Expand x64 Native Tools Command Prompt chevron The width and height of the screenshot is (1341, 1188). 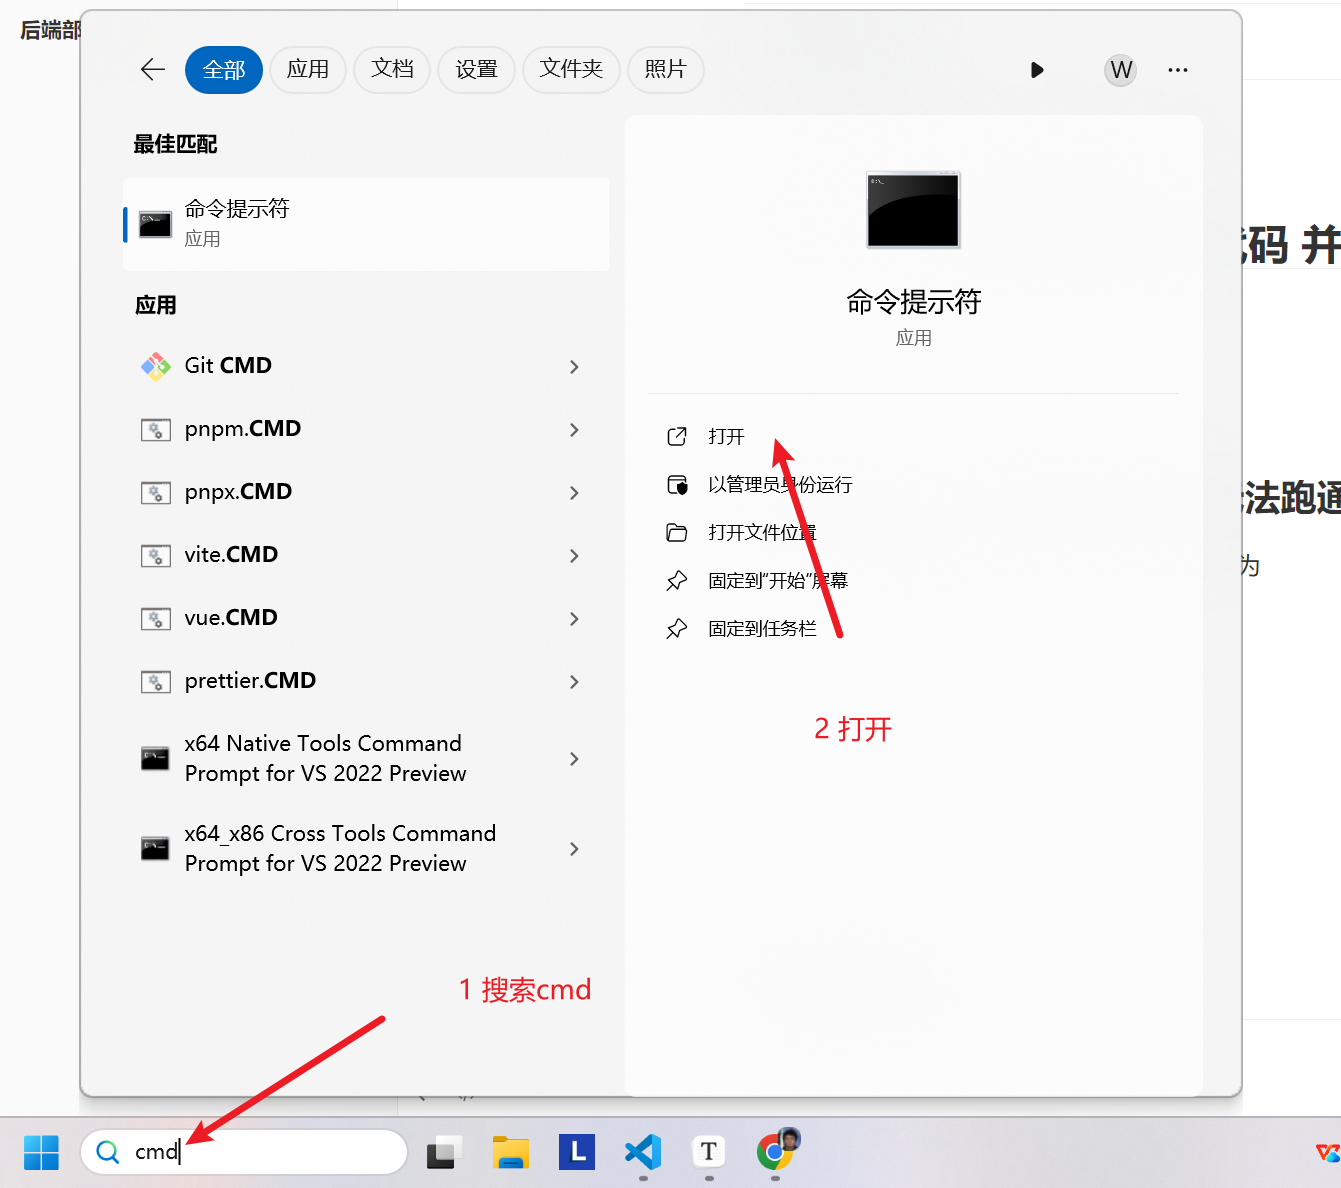pyautogui.click(x=574, y=759)
